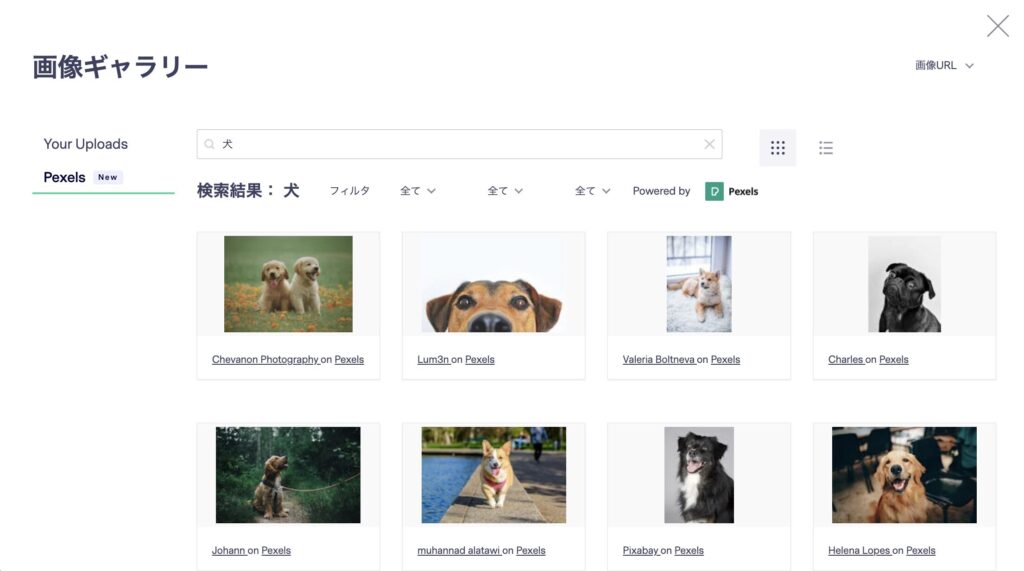
Task: Switch to list view layout
Action: click(x=826, y=148)
